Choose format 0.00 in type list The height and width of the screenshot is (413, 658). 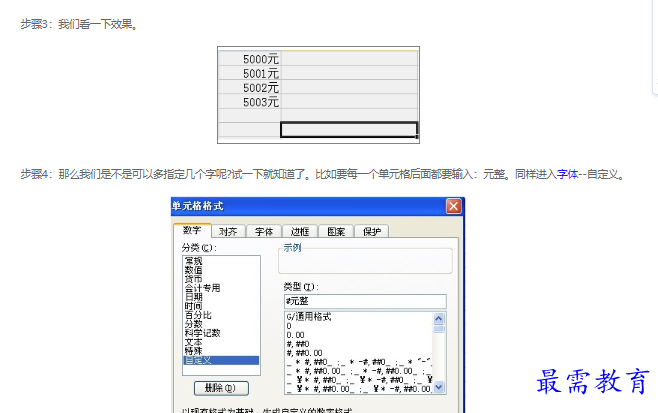click(x=359, y=335)
